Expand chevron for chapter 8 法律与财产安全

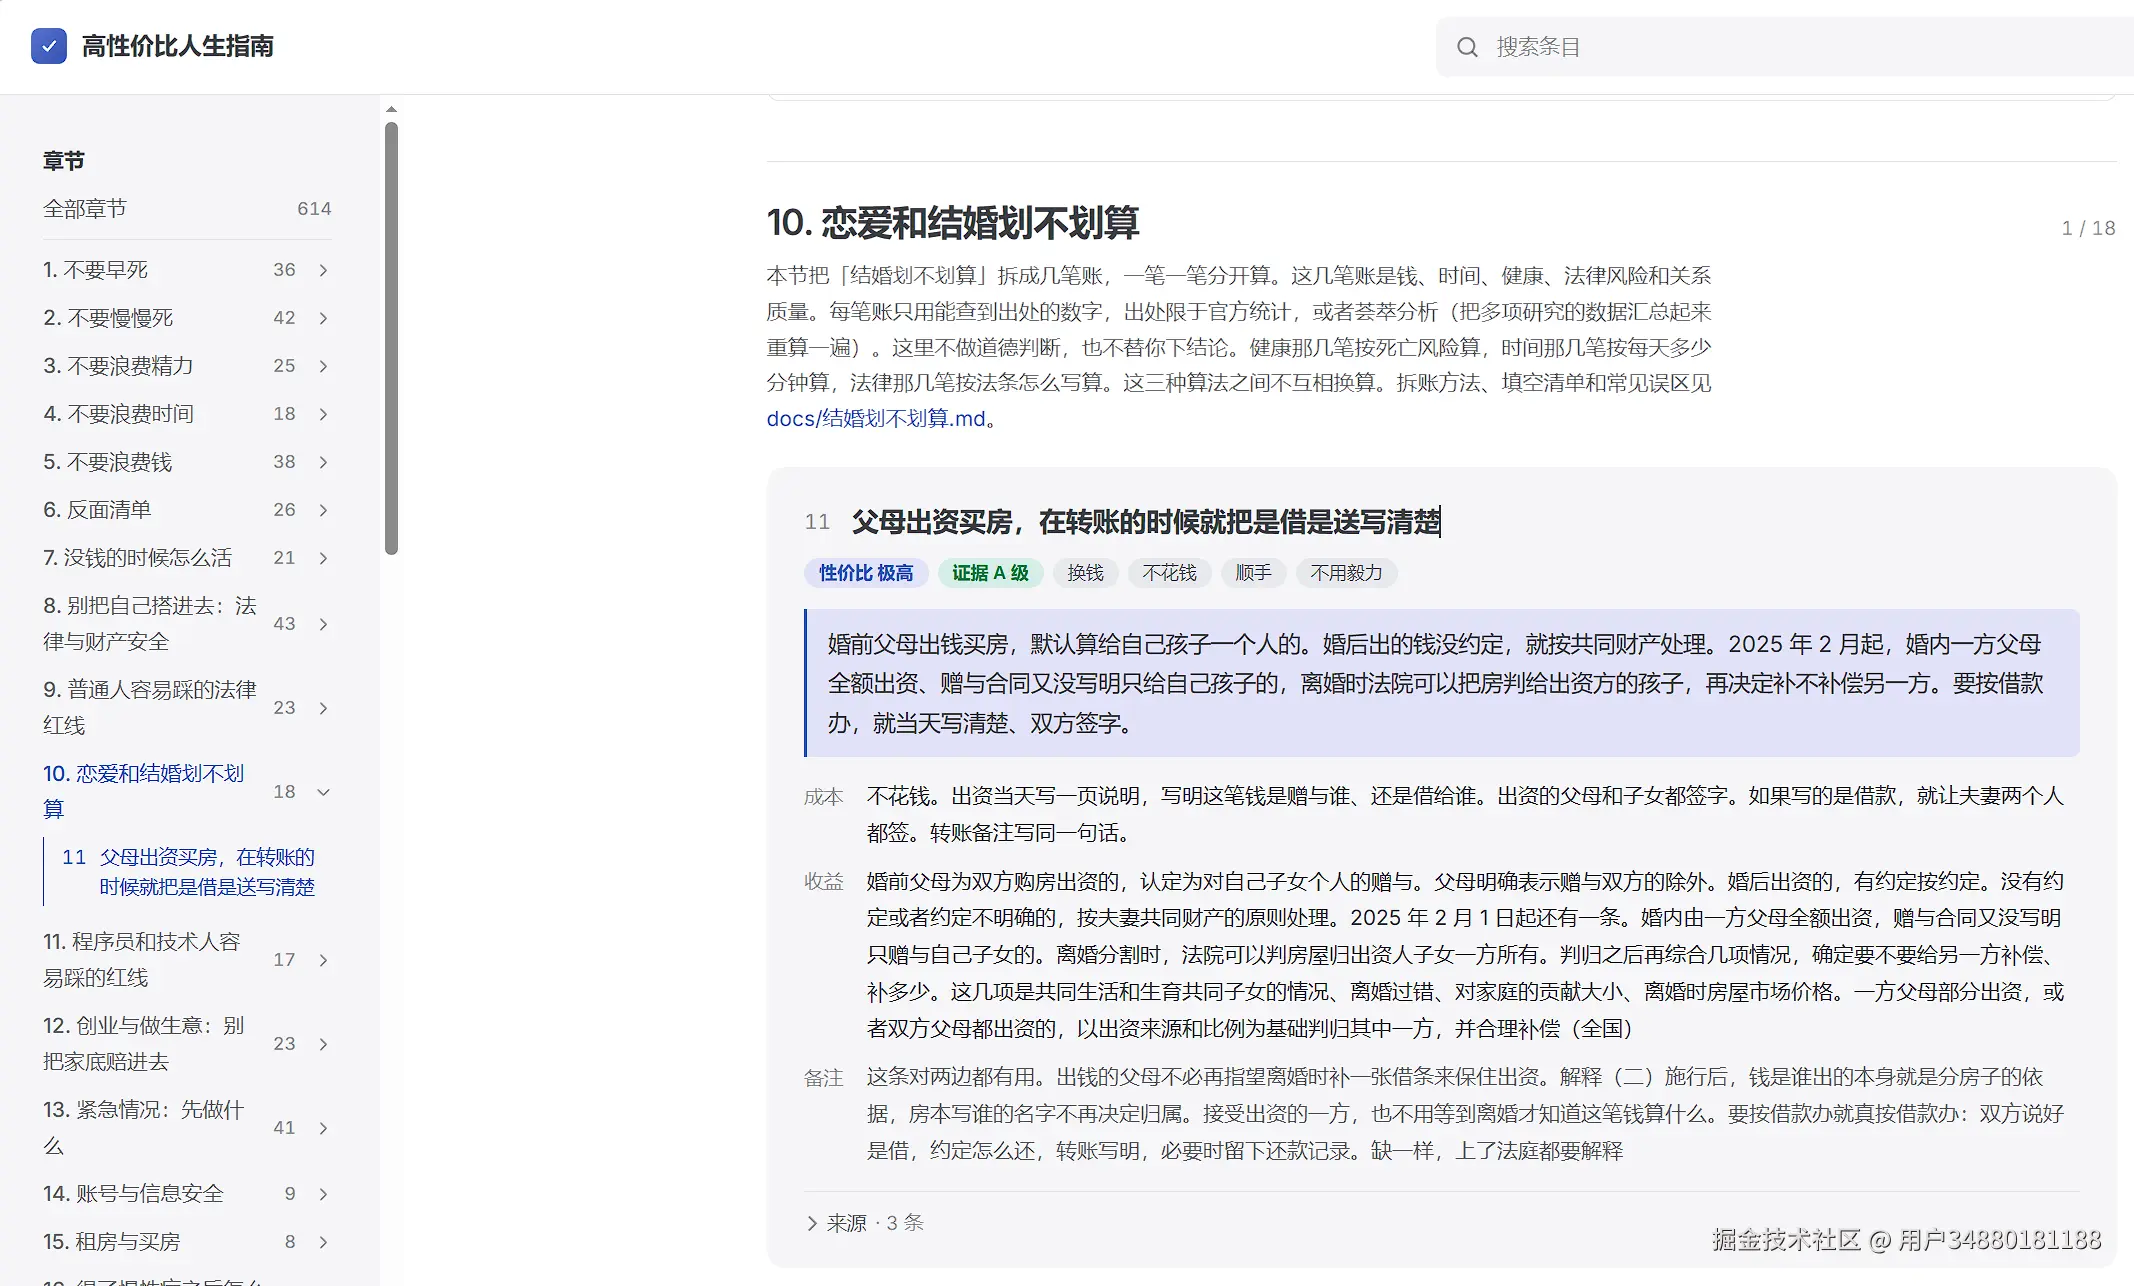click(323, 624)
